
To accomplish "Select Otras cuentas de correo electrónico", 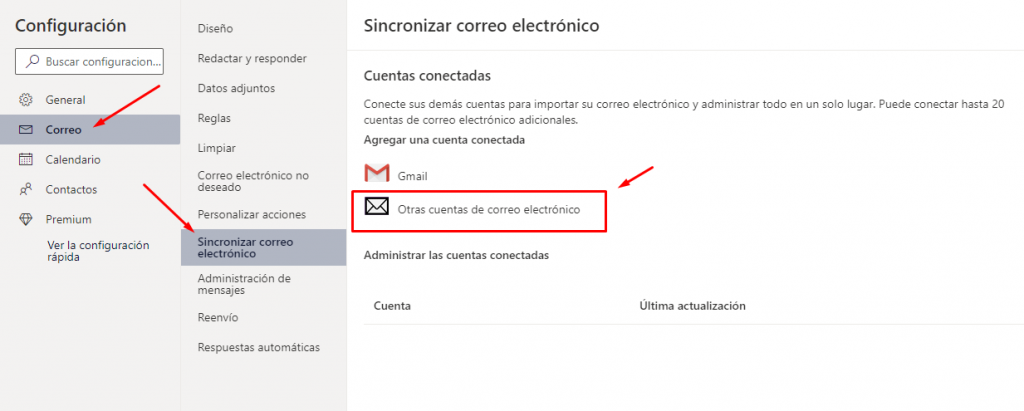I will click(488, 209).
